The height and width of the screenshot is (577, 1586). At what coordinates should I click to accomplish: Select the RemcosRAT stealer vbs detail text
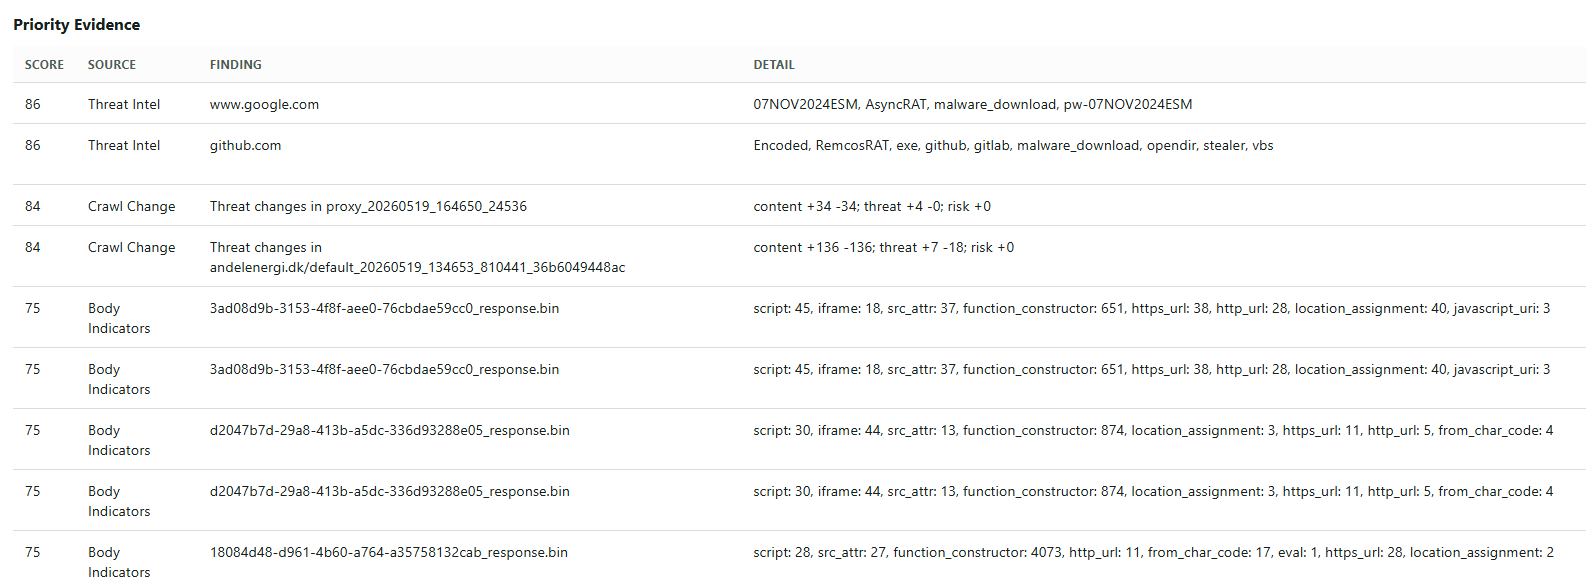point(1014,145)
